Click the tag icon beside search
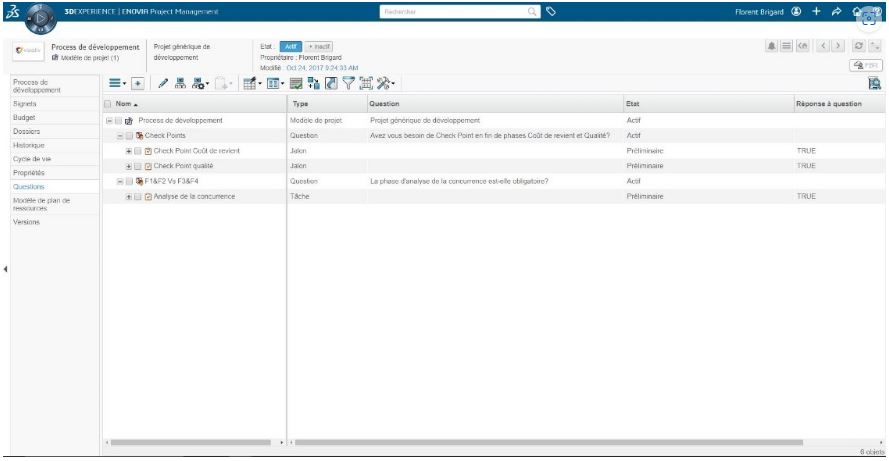This screenshot has height=461, width=889. tap(551, 11)
